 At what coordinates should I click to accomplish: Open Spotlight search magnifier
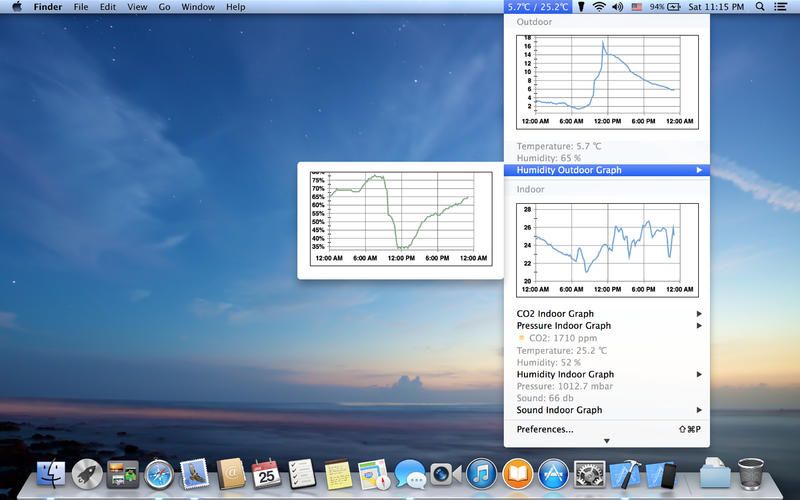point(760,7)
